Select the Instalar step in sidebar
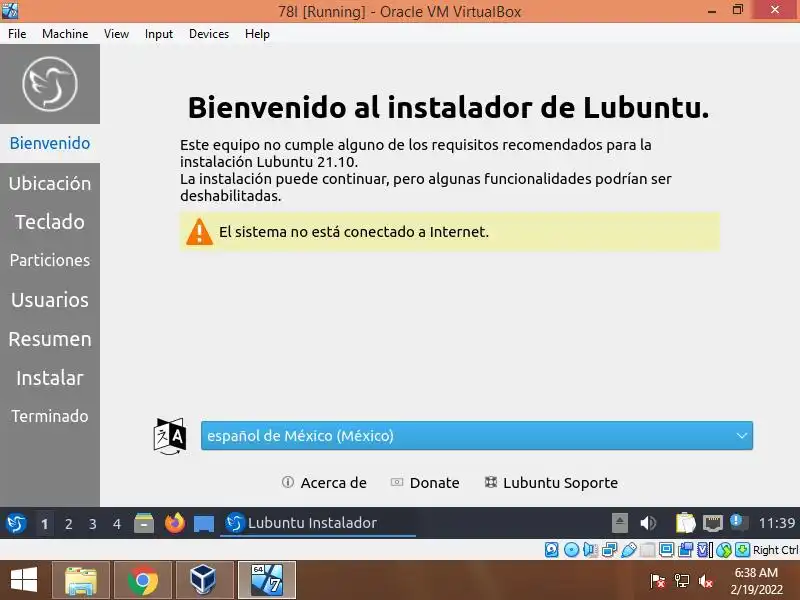Screen dimensions: 800x600 (50, 378)
